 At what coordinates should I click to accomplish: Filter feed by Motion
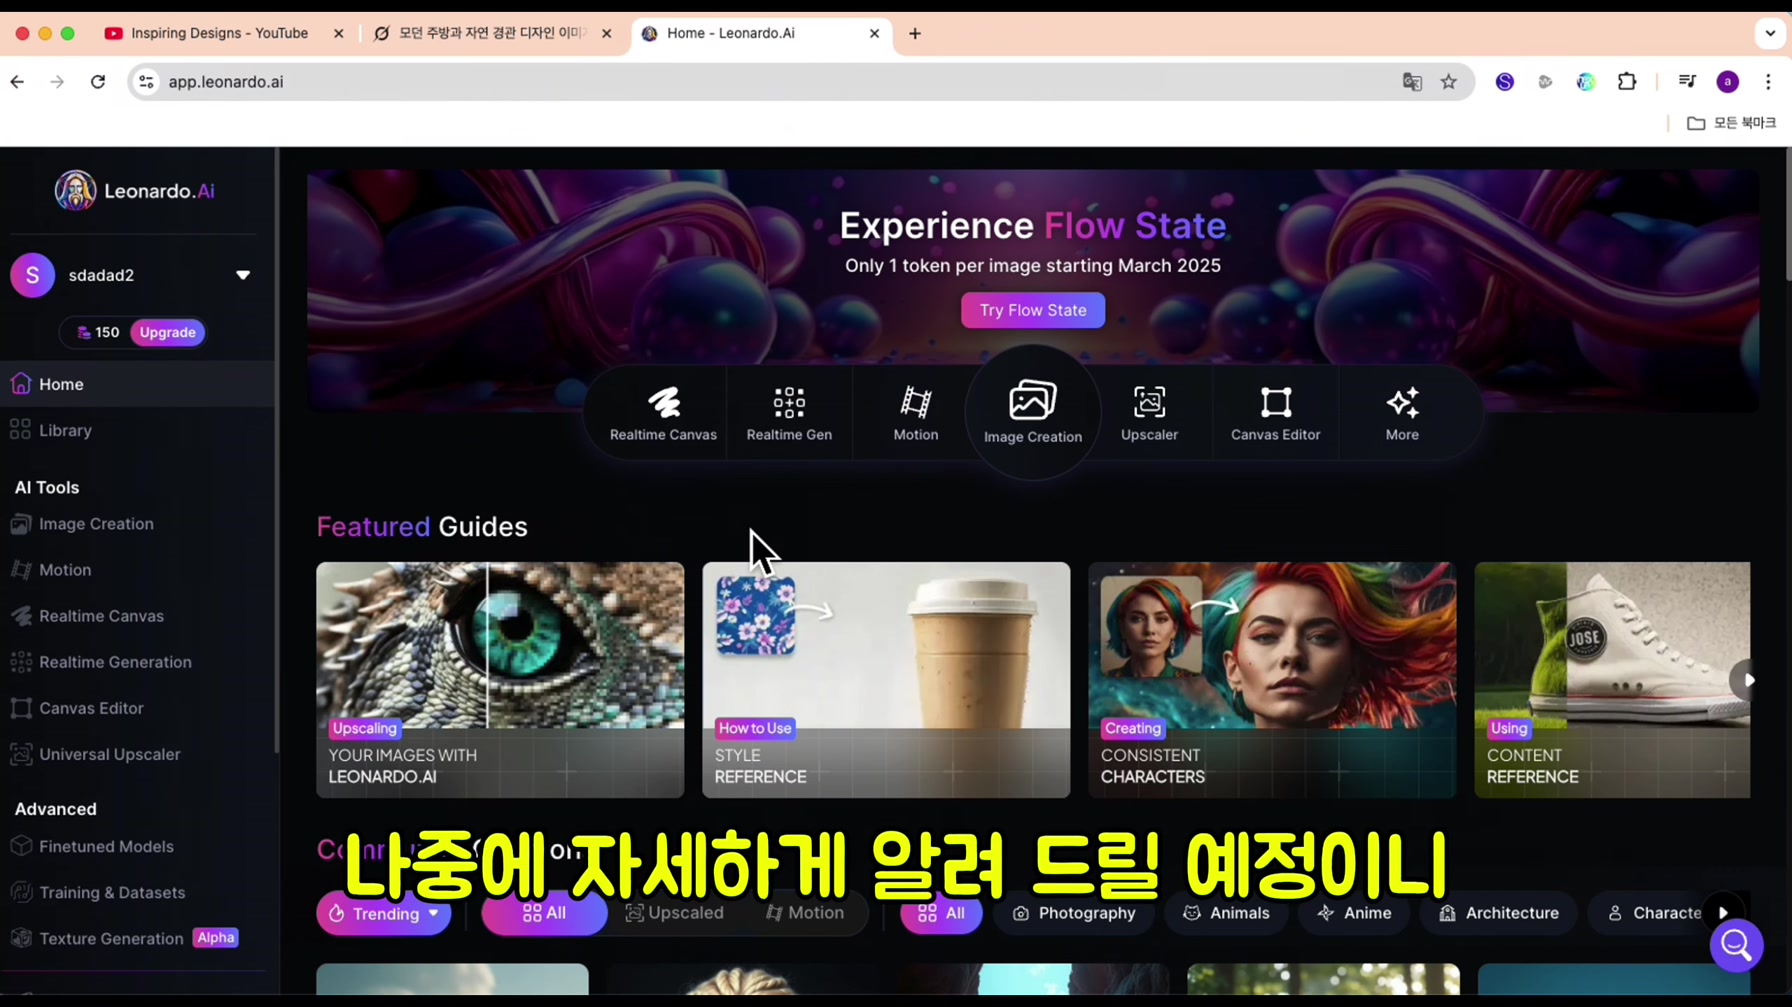point(805,913)
